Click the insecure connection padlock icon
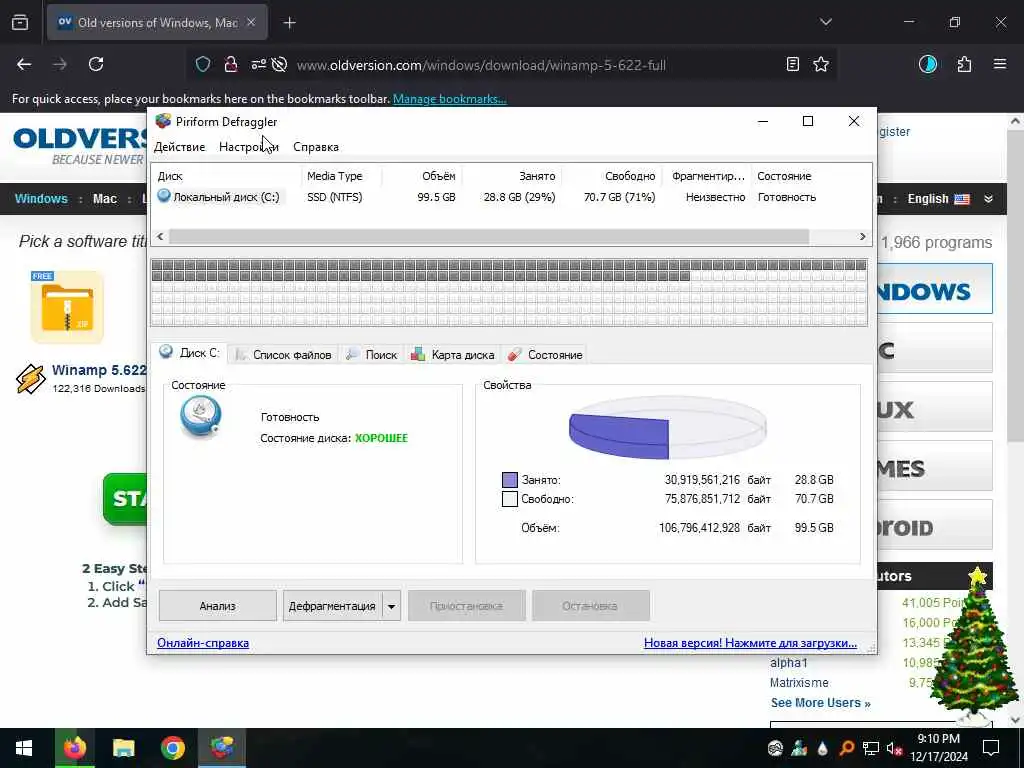 click(x=231, y=64)
